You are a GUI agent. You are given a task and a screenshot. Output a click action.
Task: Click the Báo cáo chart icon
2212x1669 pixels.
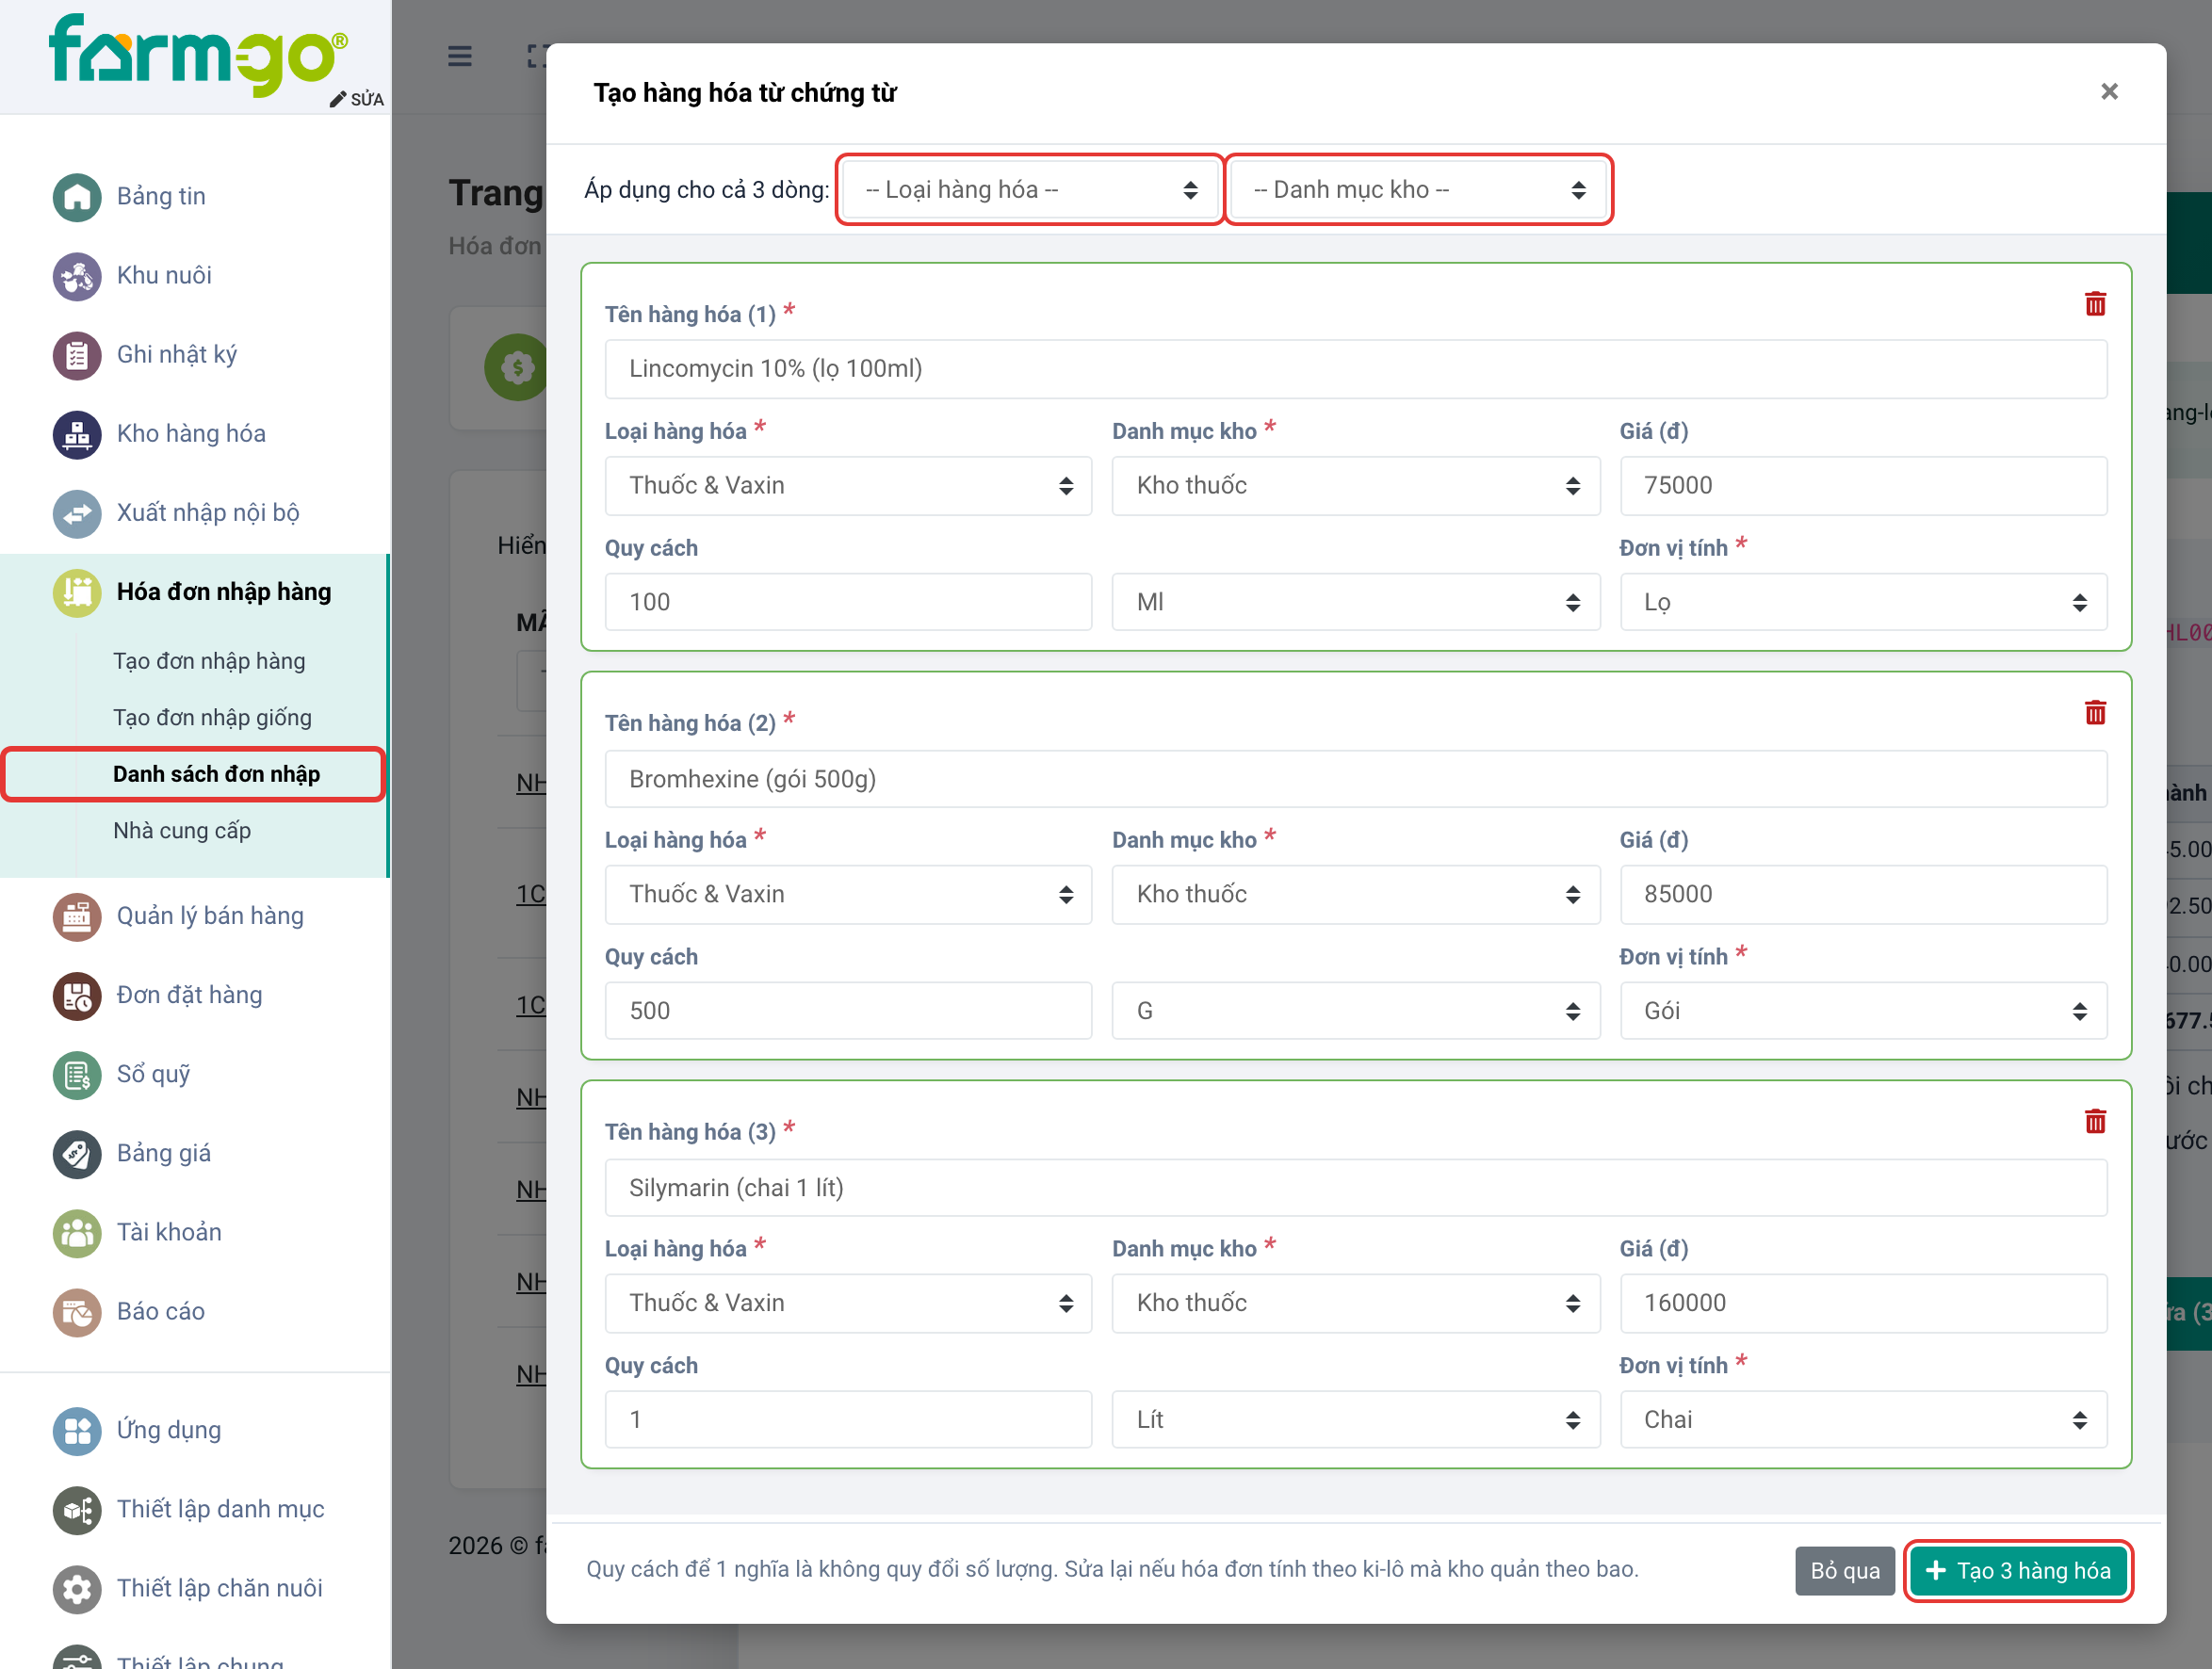pyautogui.click(x=77, y=1311)
